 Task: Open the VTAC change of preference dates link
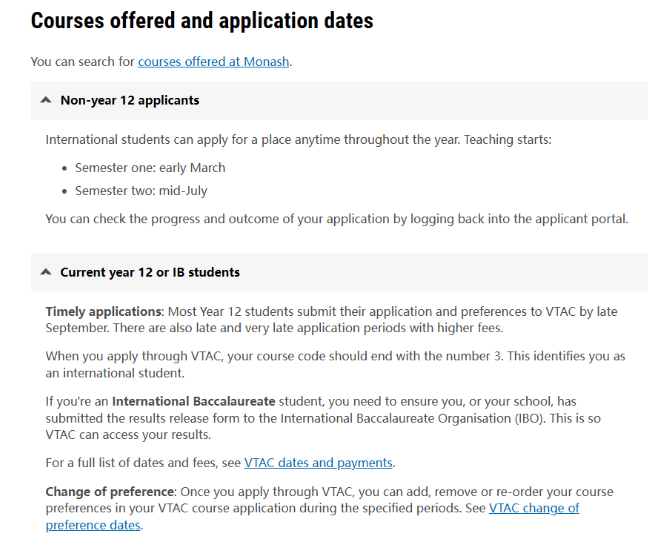pos(312,516)
